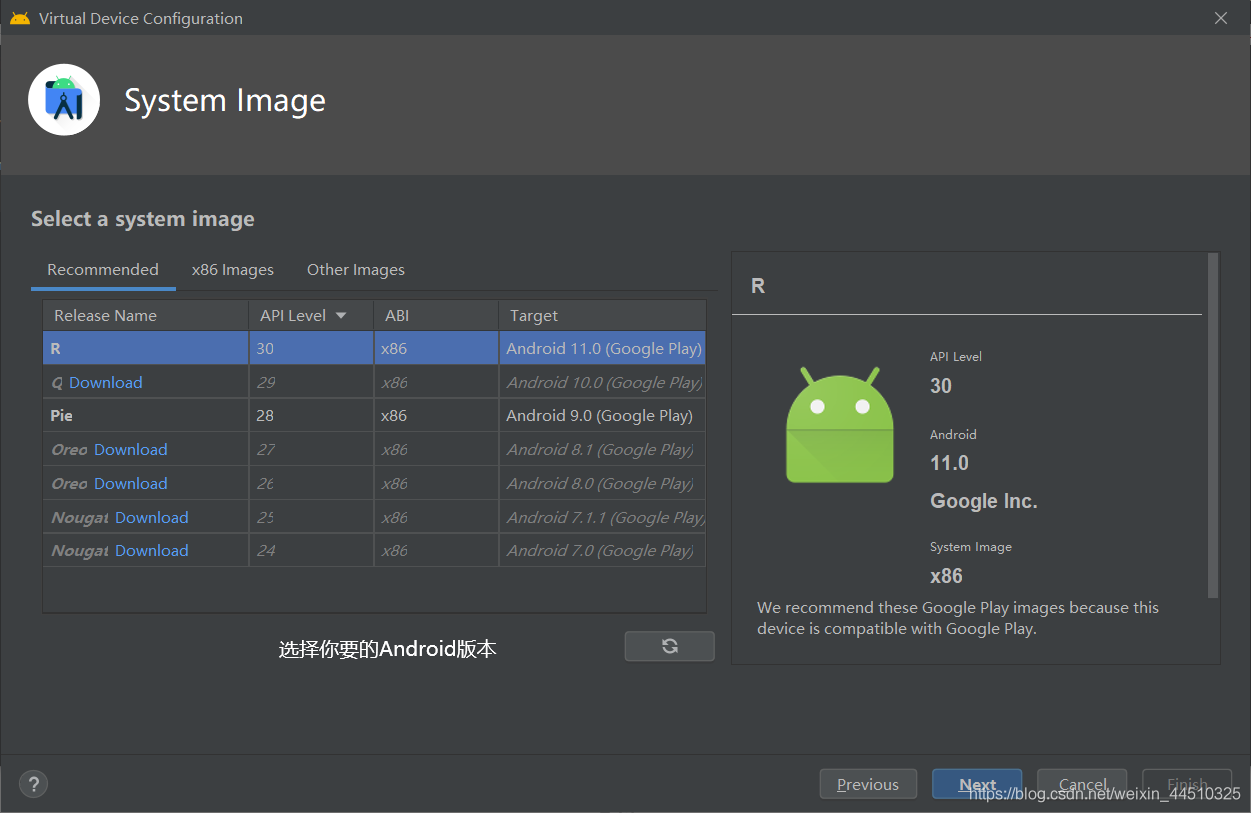The image size is (1251, 813).
Task: Click API level 27 cell
Action: pyautogui.click(x=311, y=450)
